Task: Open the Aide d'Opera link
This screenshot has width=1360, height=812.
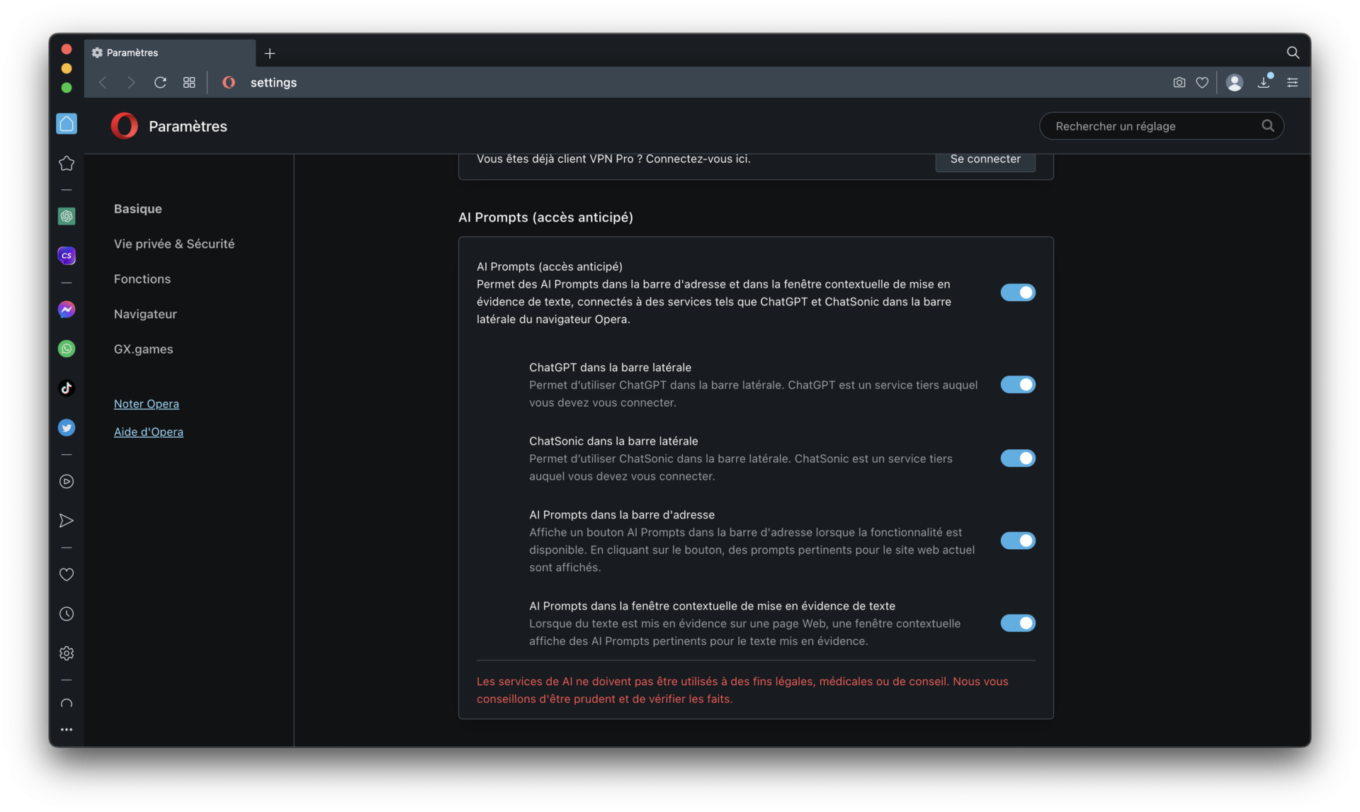Action: click(x=148, y=432)
